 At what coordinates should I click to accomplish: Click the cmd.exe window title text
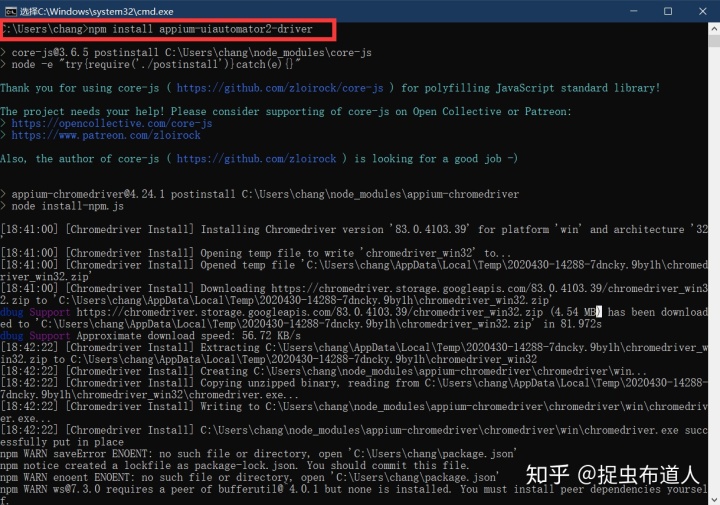[x=96, y=11]
